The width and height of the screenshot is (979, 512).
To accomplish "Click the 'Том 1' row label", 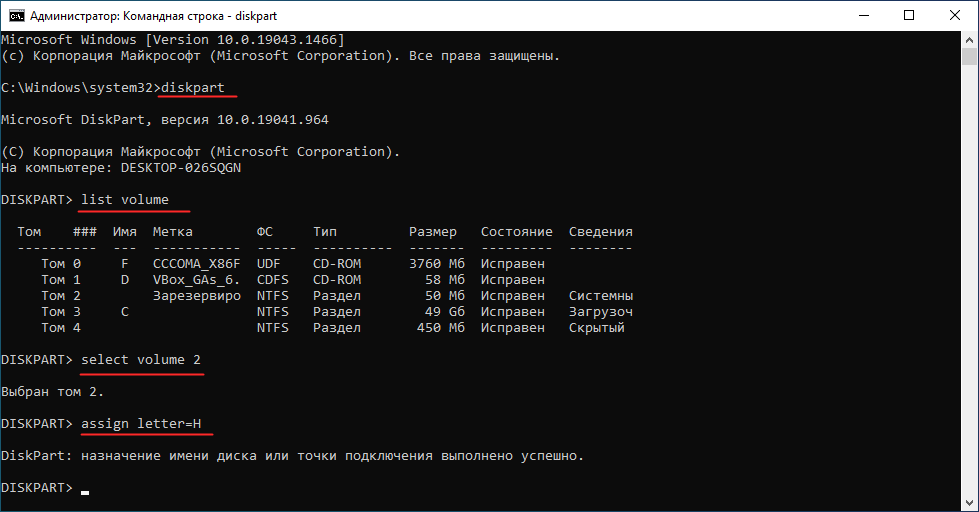I will tap(61, 280).
